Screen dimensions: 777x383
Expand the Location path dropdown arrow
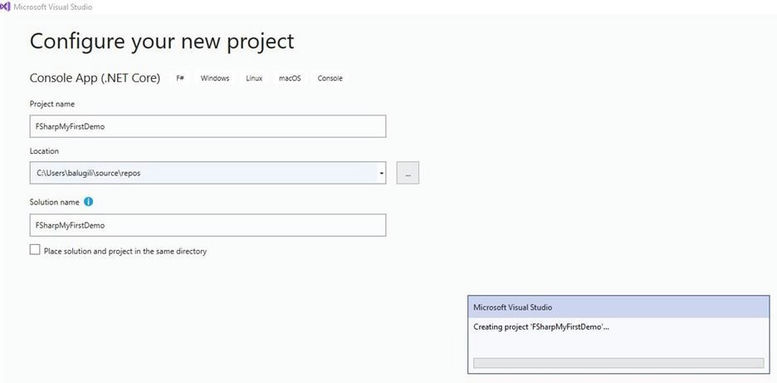click(x=381, y=173)
